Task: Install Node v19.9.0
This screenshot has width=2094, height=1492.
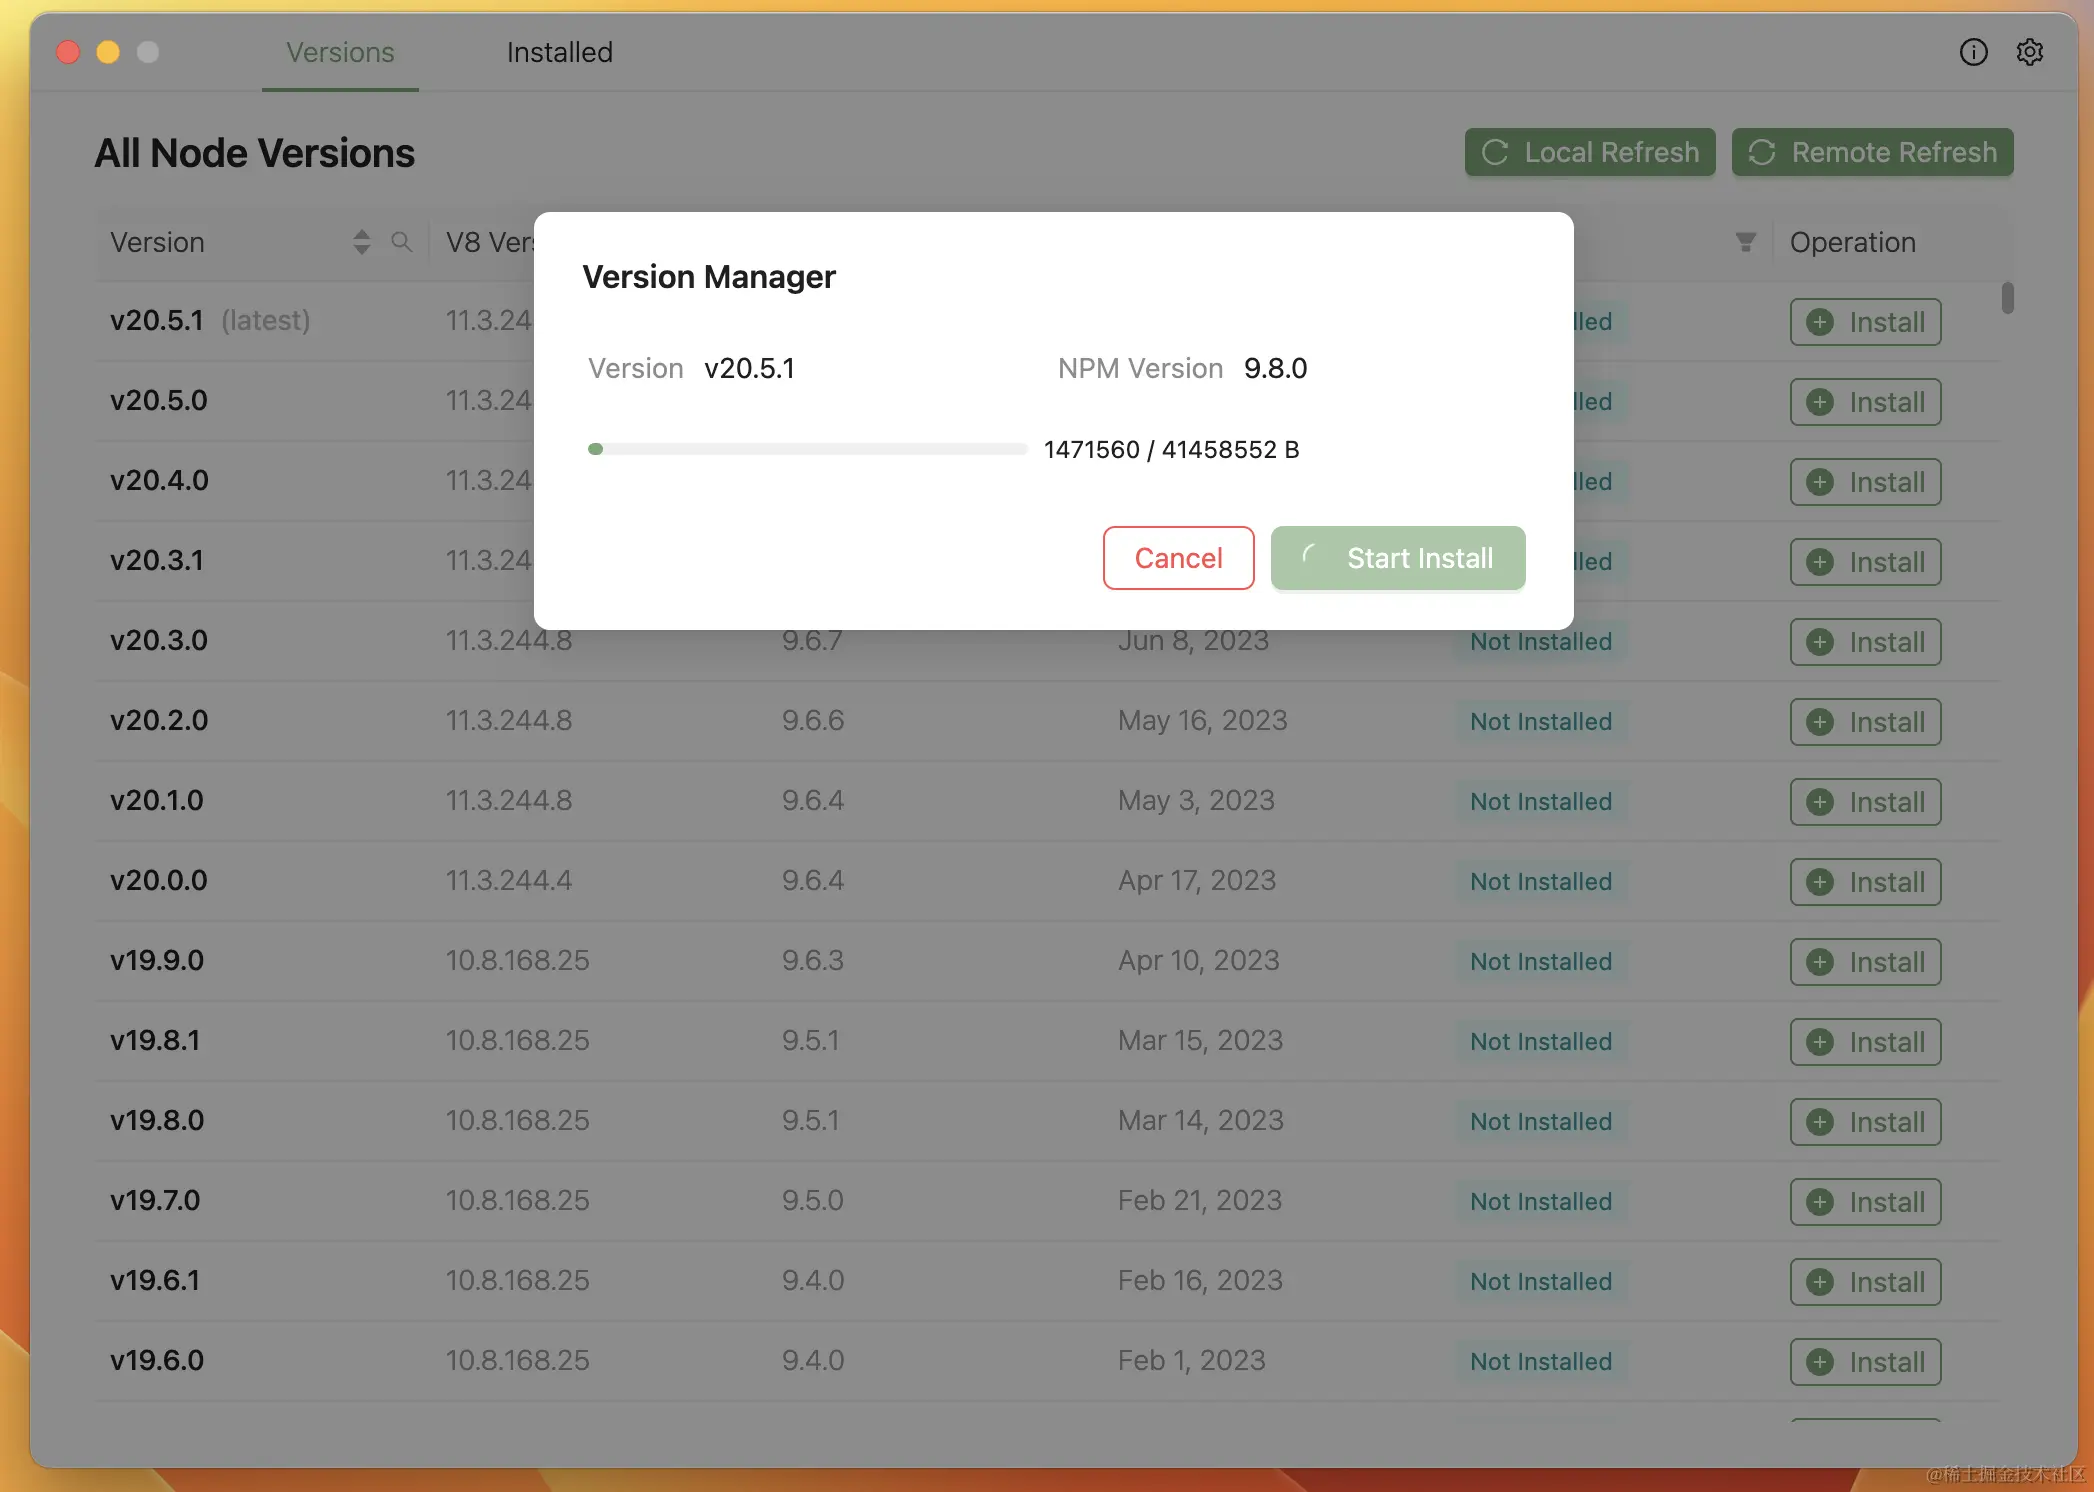Action: (1865, 962)
